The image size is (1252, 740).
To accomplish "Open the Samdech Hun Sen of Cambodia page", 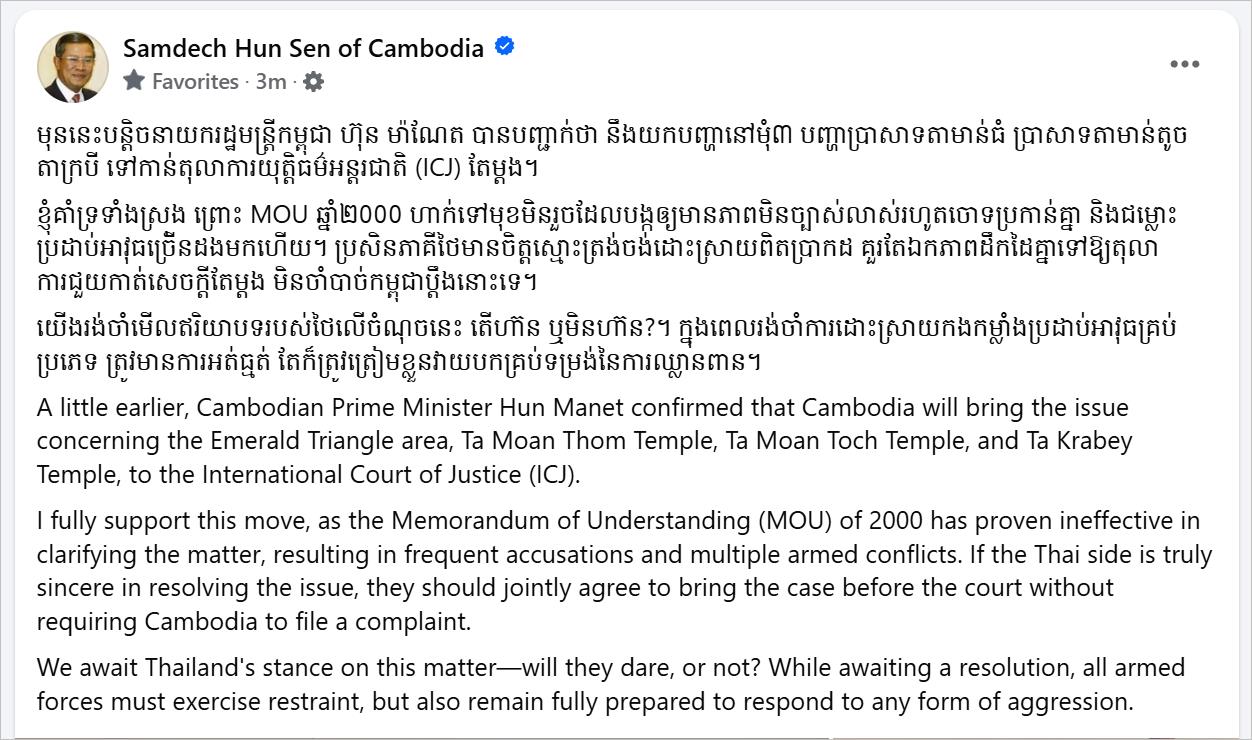I will (303, 47).
